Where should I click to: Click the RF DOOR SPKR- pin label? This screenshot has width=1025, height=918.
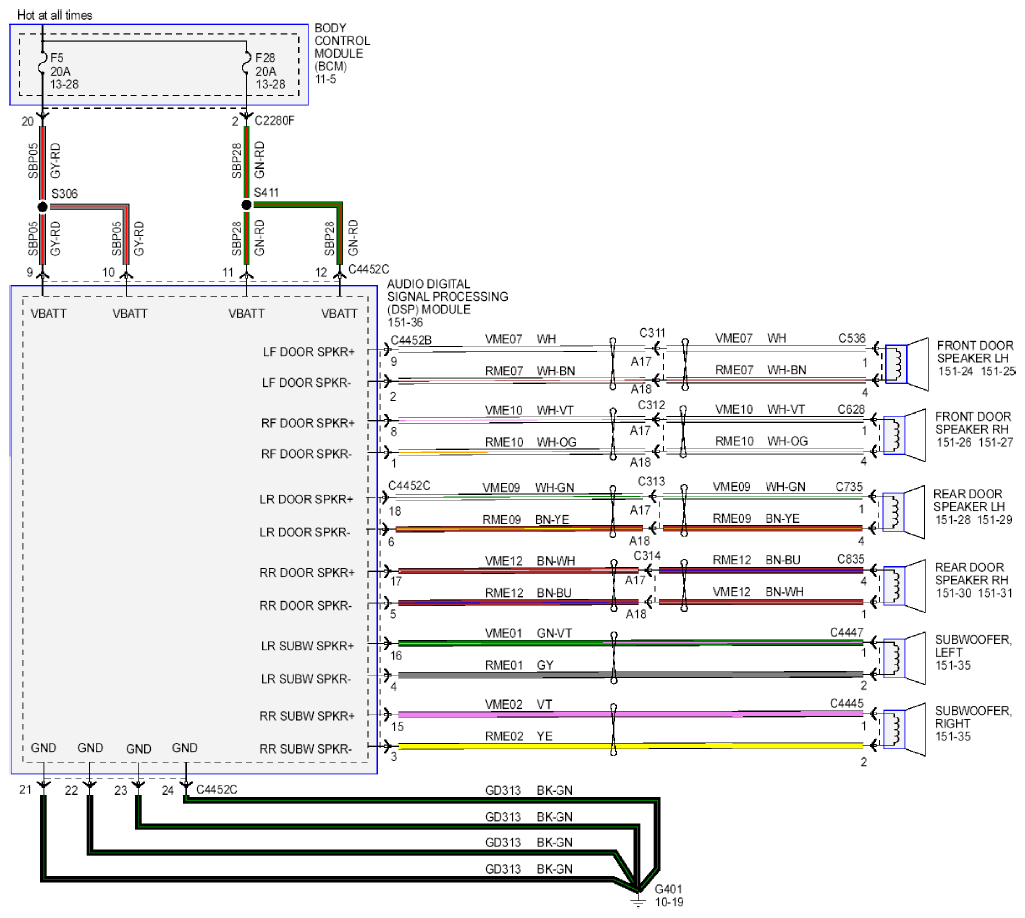point(306,454)
